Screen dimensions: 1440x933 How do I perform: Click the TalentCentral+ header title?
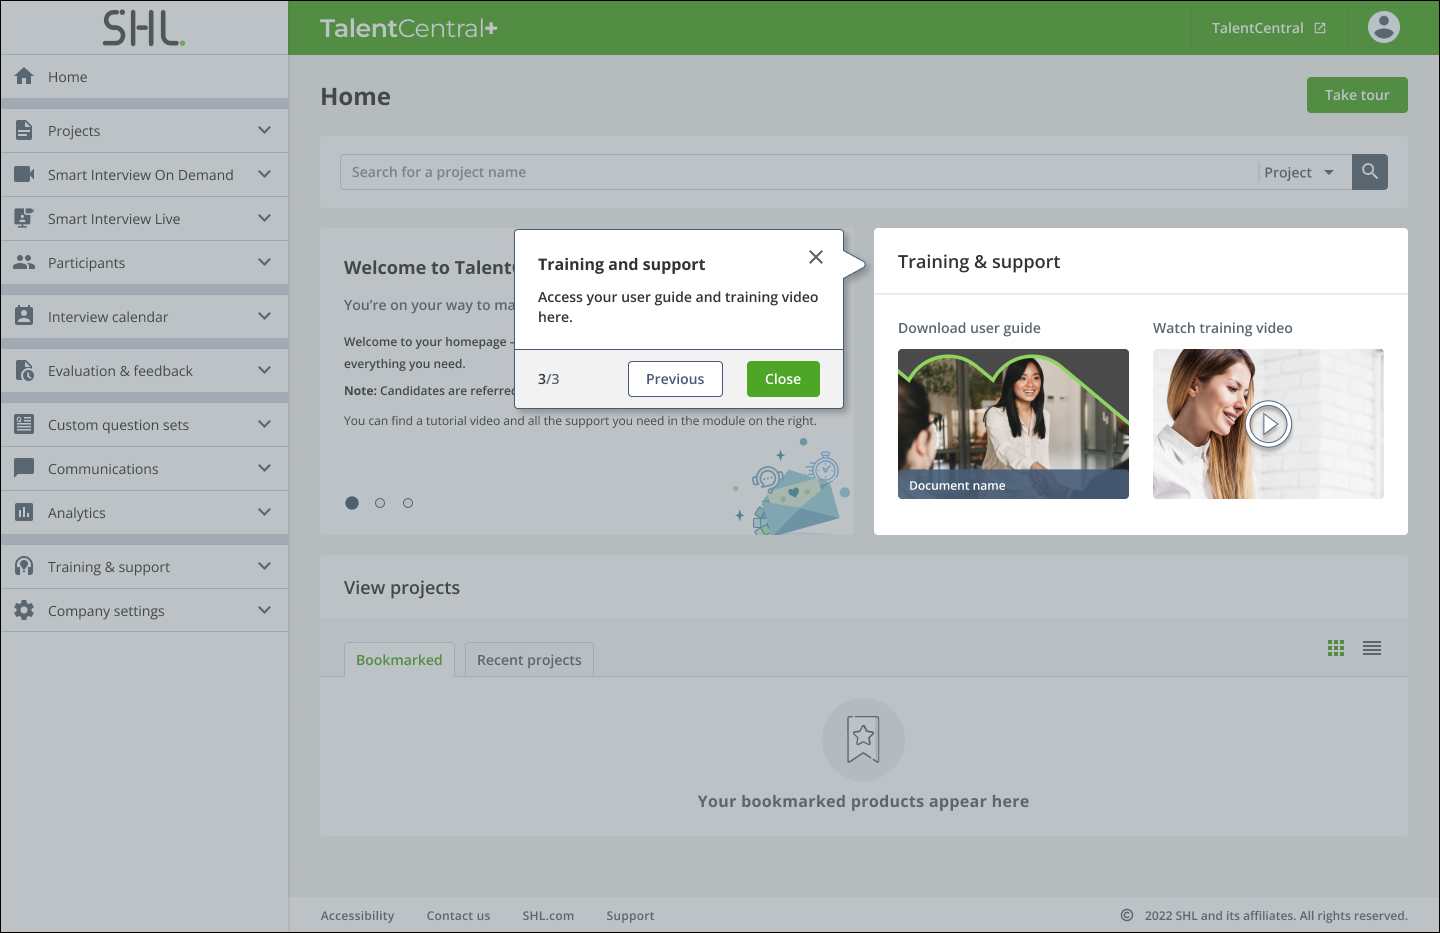click(408, 28)
